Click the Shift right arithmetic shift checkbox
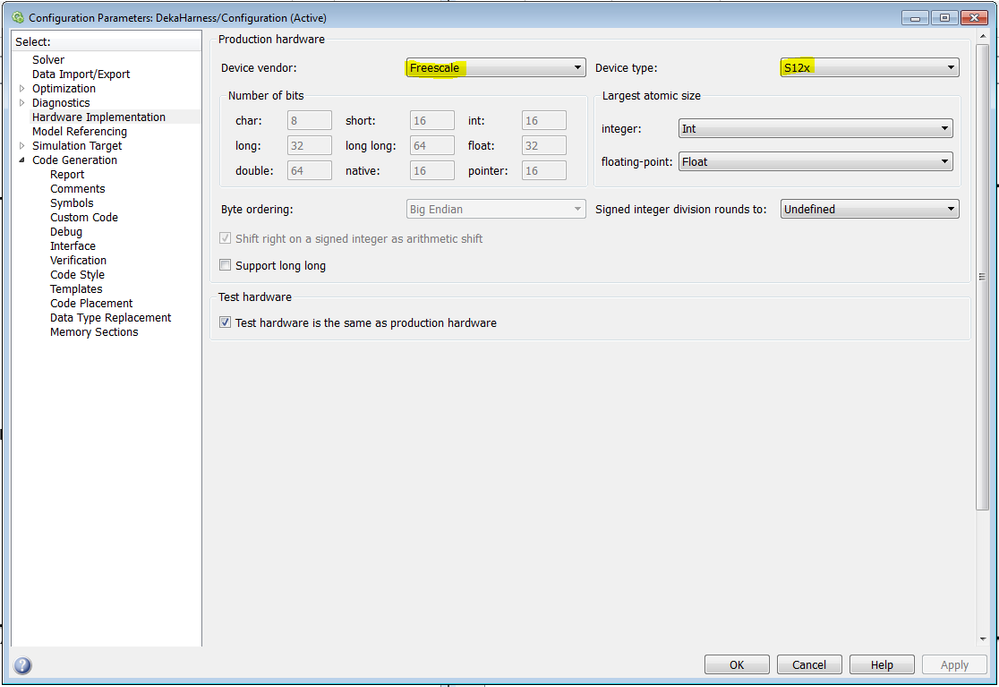 click(x=225, y=238)
